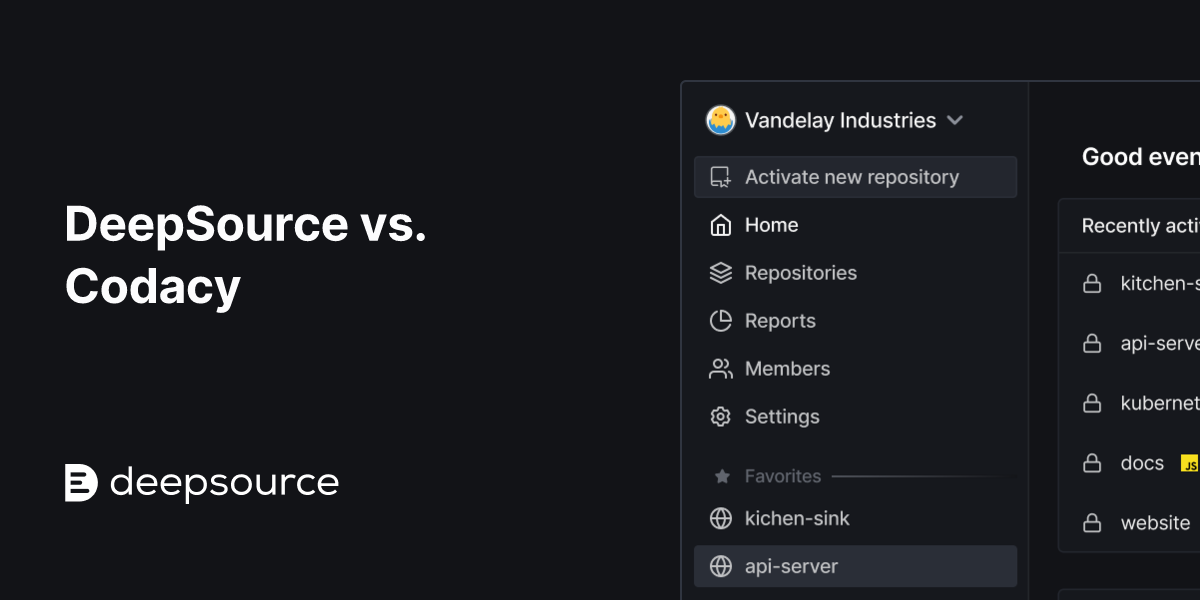Click the lock icon beside website repository

1092,522
